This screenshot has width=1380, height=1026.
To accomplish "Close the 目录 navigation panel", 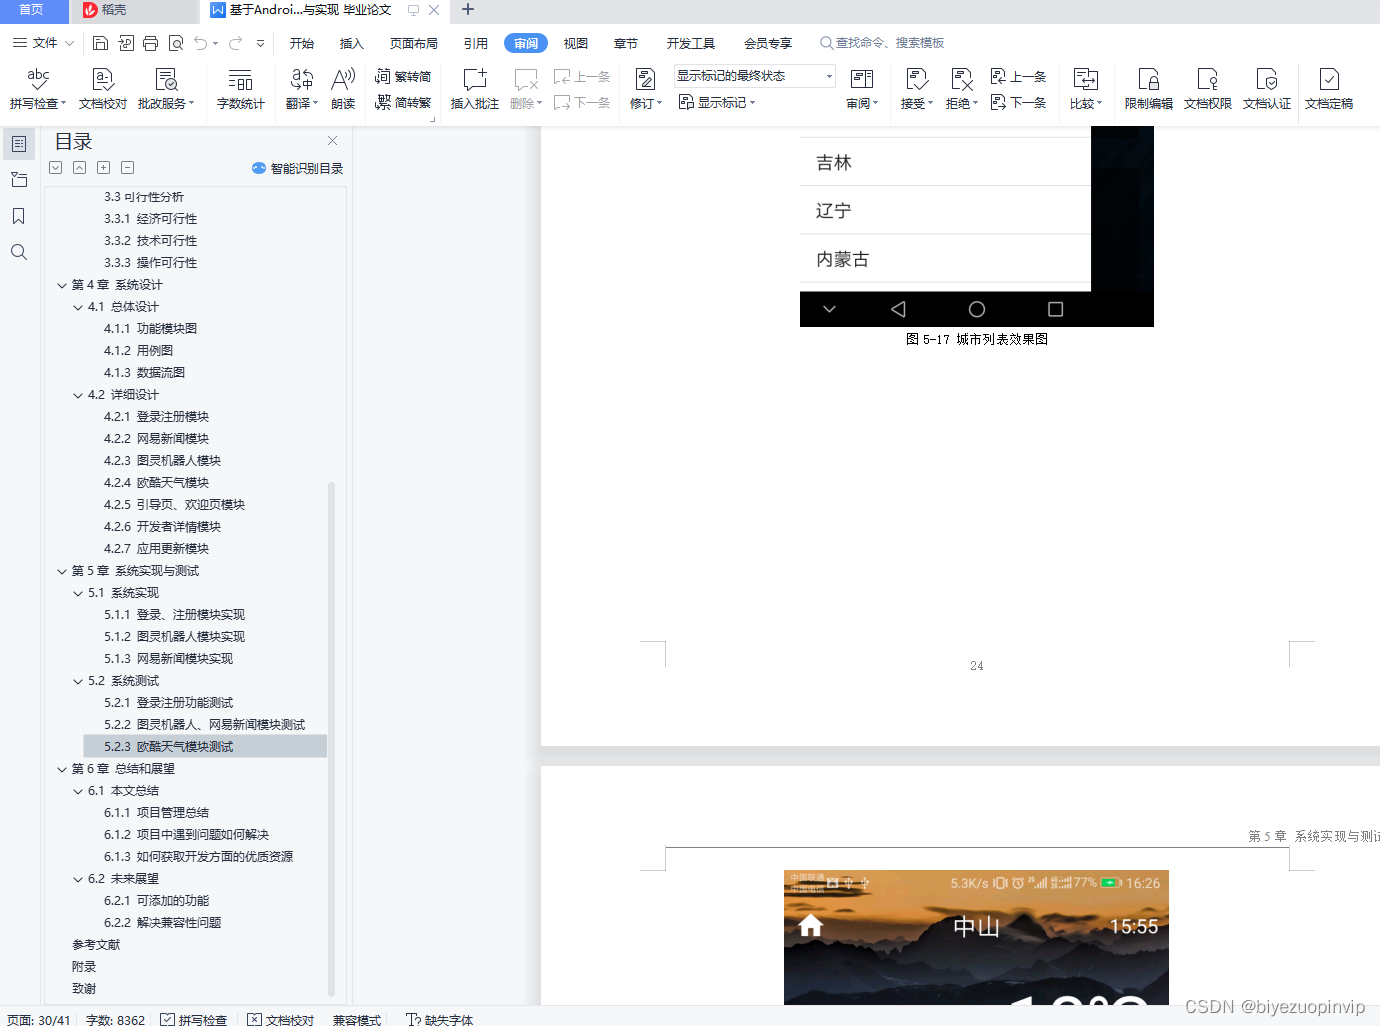I will 332,141.
